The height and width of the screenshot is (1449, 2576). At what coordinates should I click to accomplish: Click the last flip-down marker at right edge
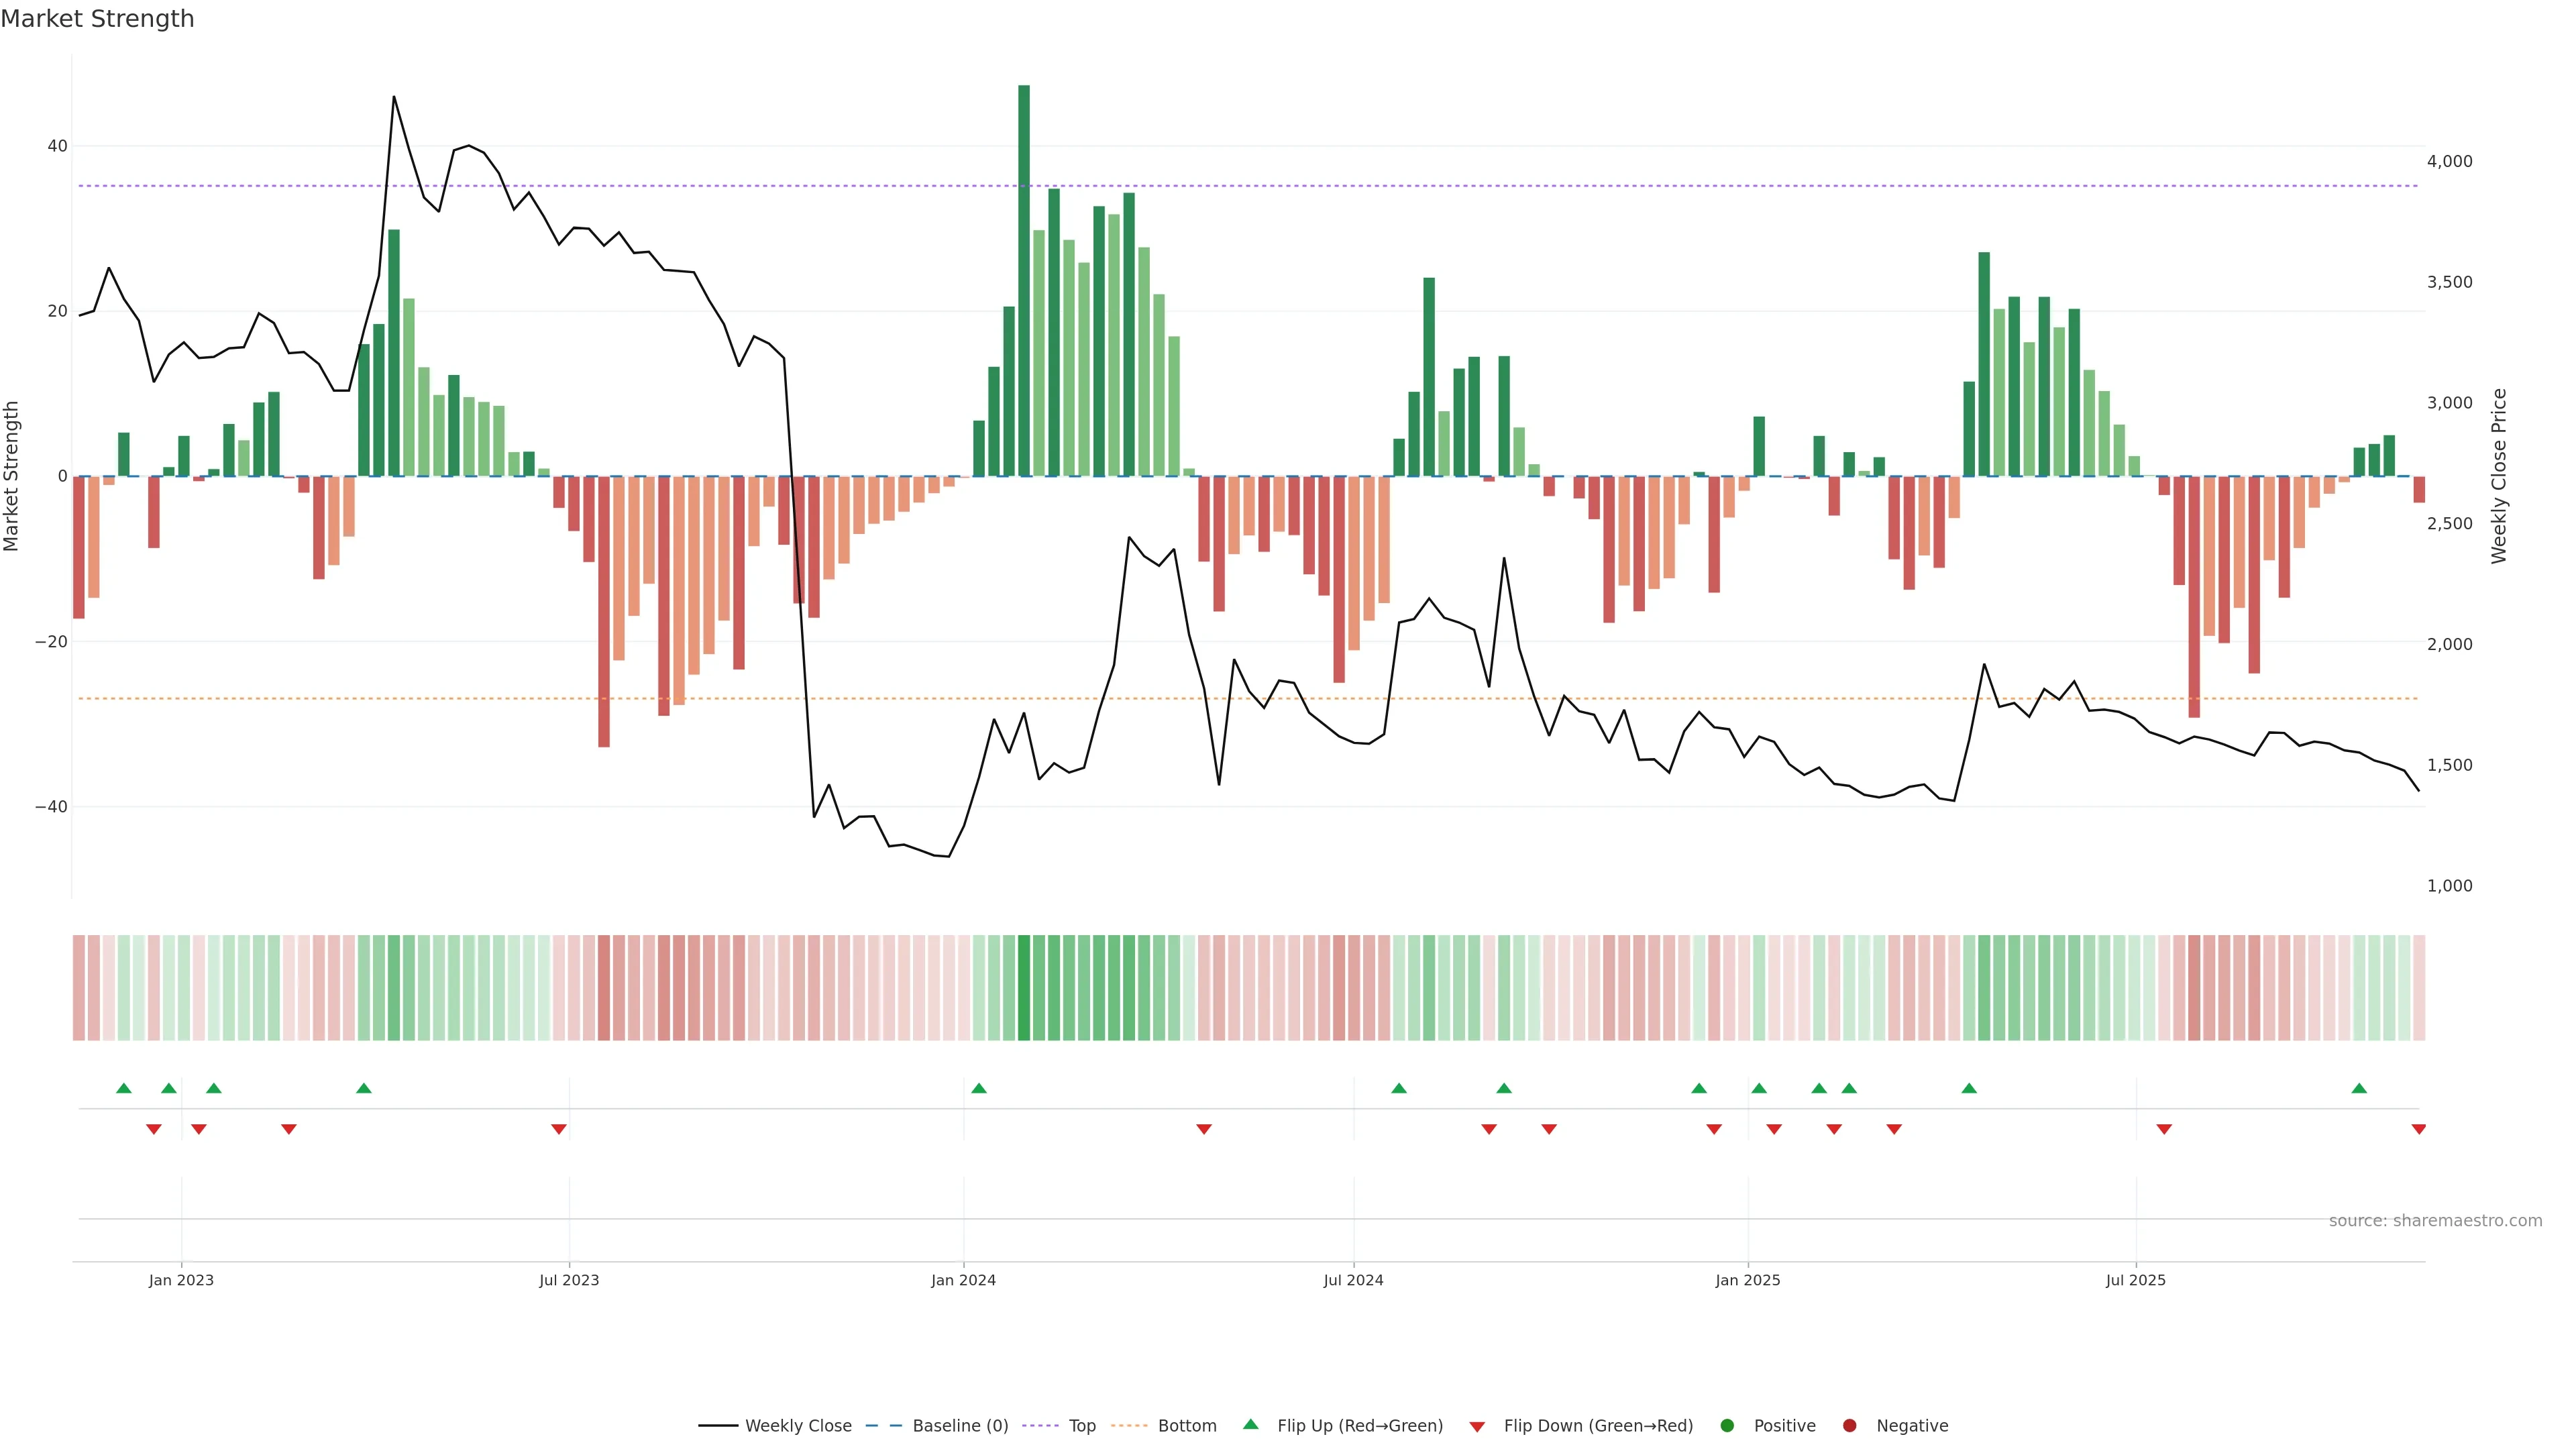(x=2418, y=1129)
